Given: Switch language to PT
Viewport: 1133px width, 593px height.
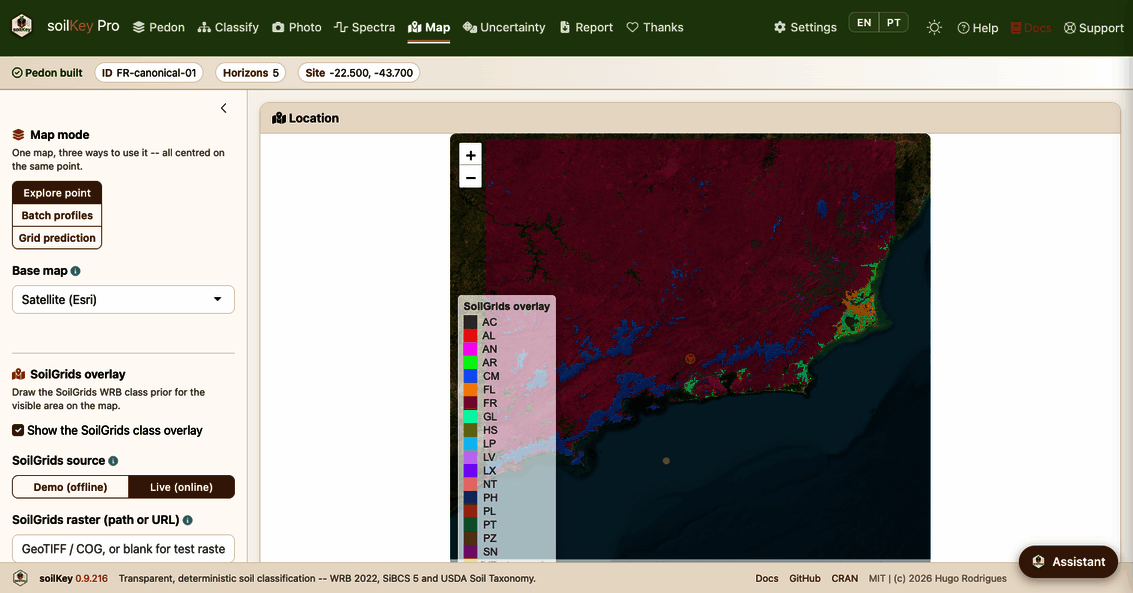Looking at the screenshot, I should pyautogui.click(x=894, y=22).
